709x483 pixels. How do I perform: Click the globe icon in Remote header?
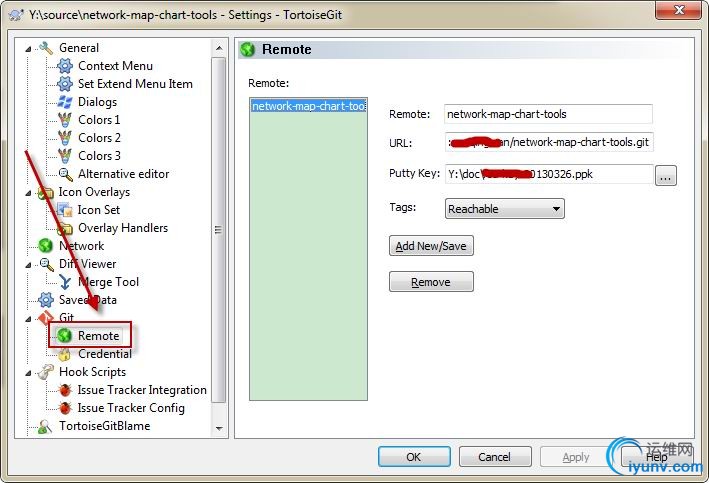[x=248, y=49]
